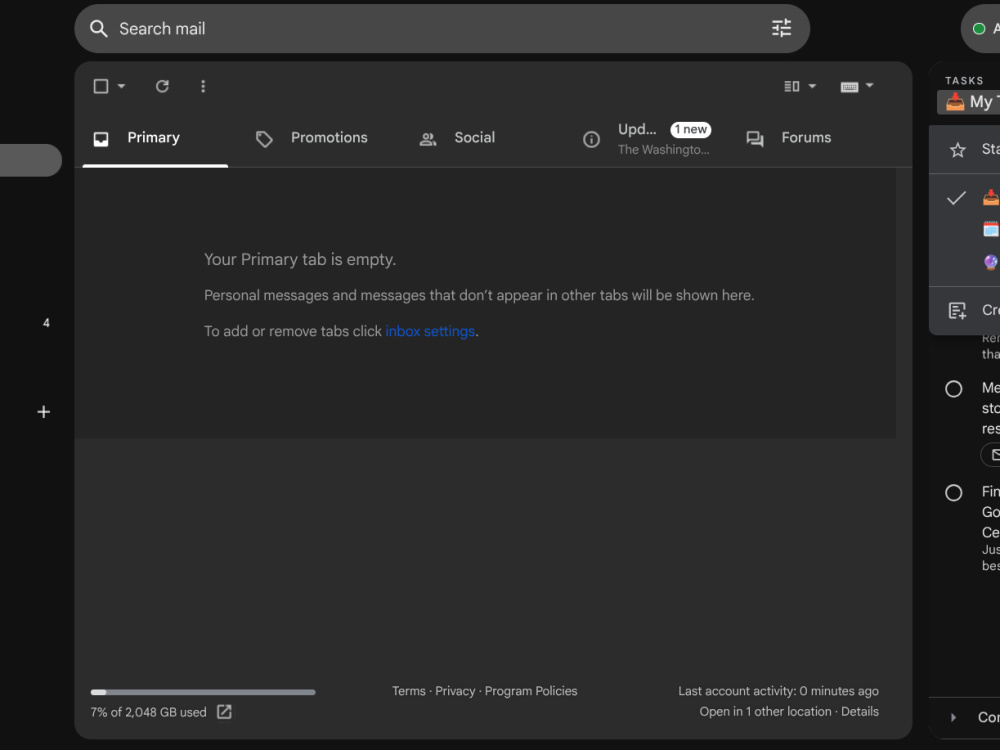
Task: Open the input tools dropdown arrow
Action: 869,85
